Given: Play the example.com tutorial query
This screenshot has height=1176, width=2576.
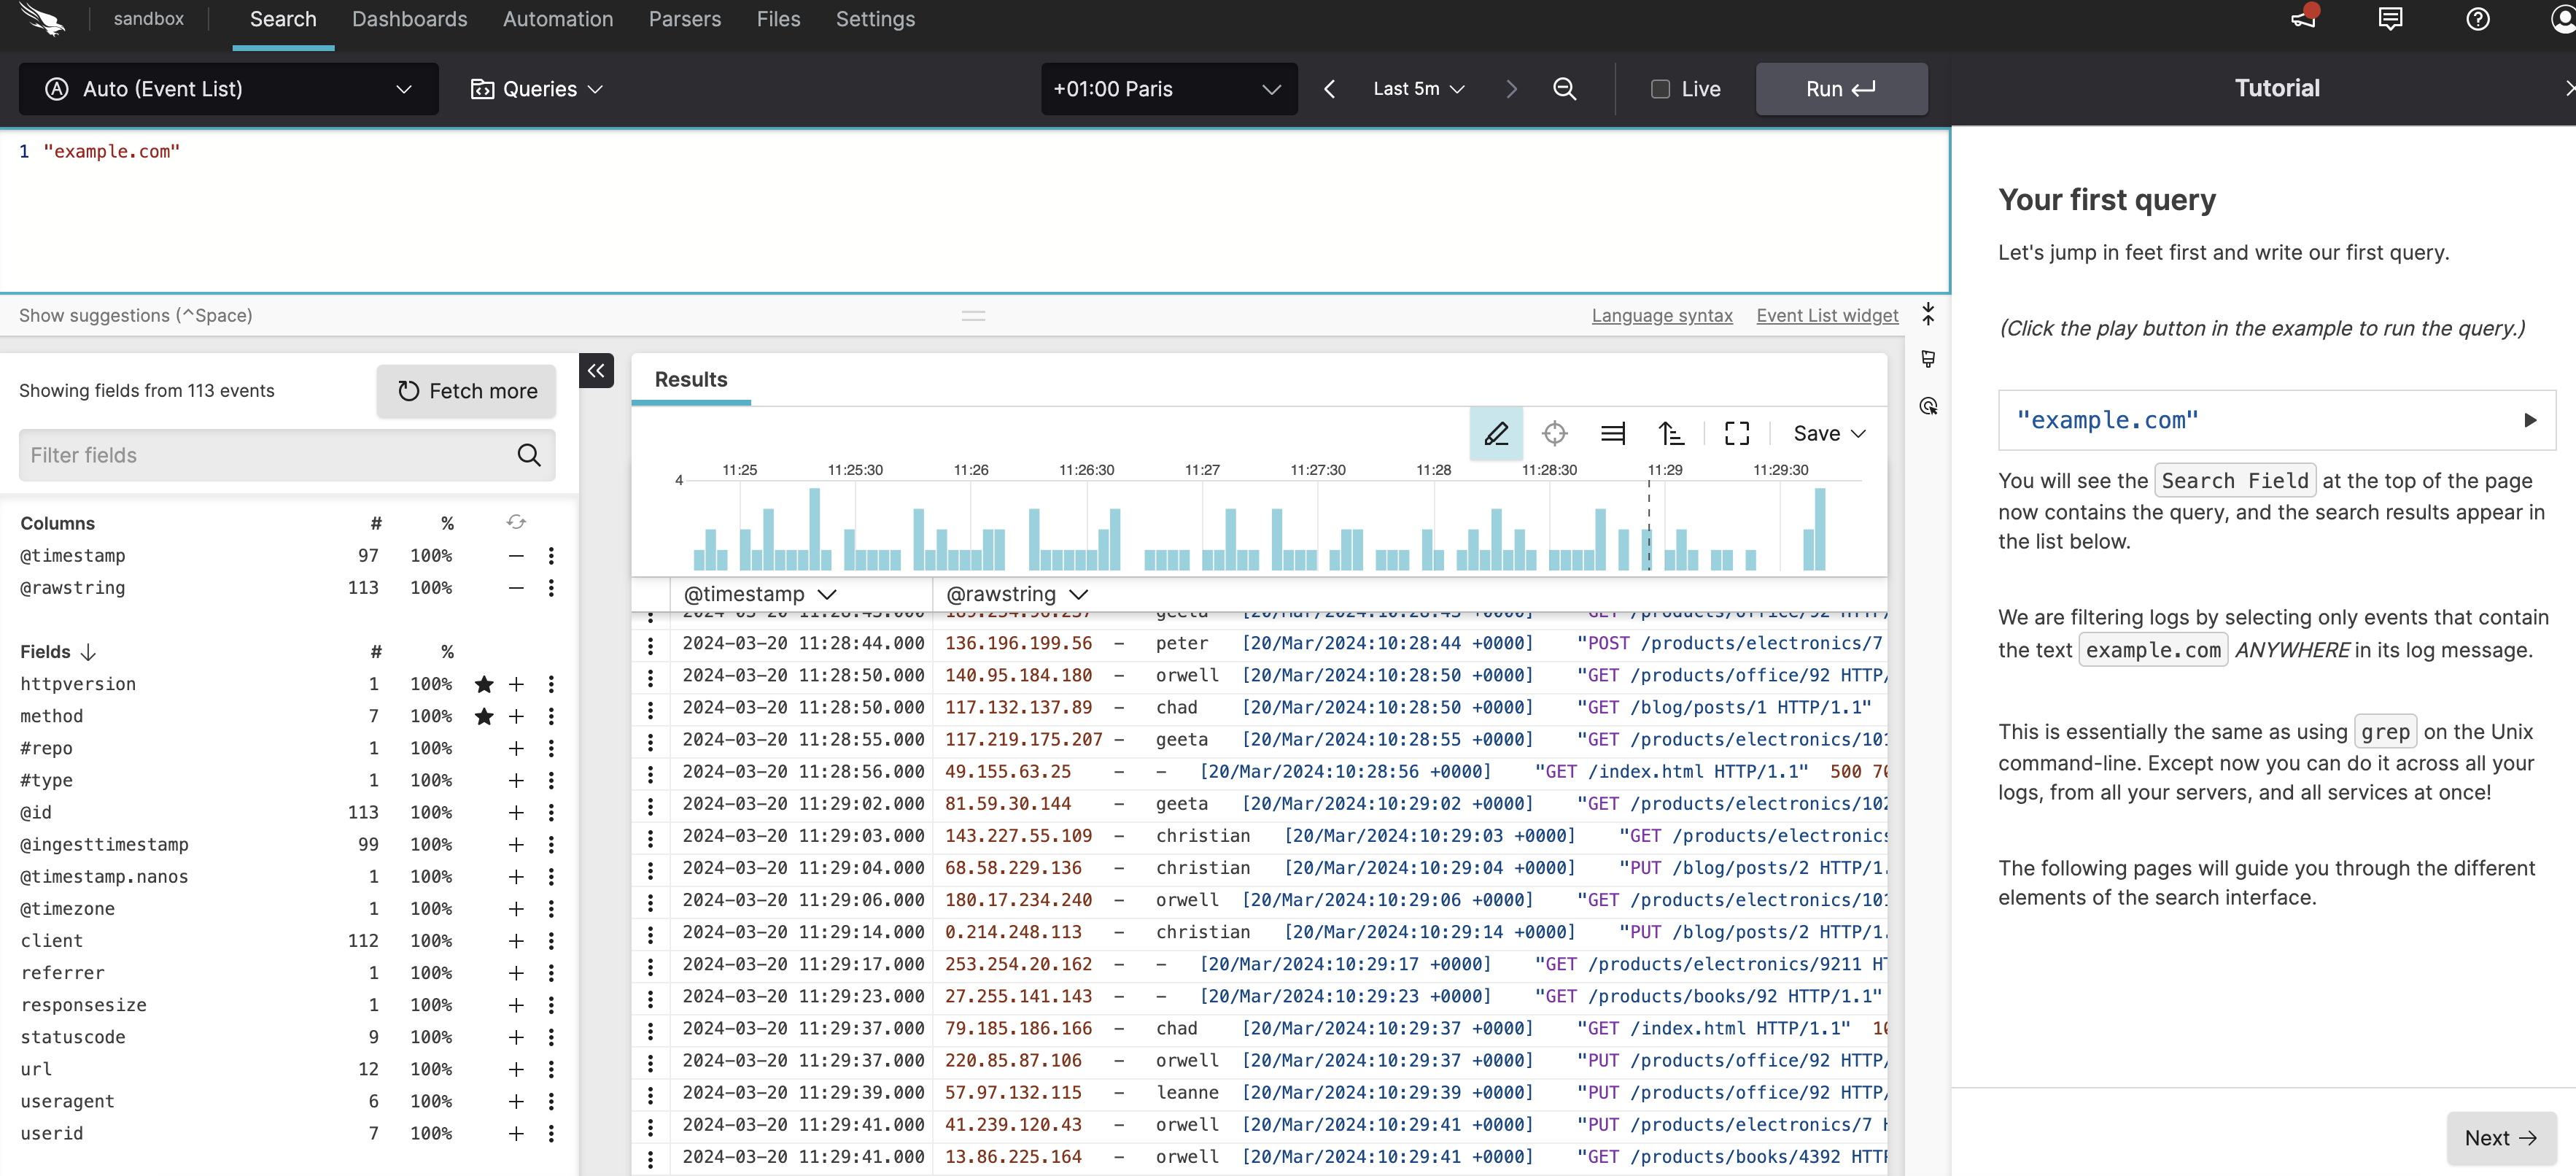Looking at the screenshot, I should point(2529,420).
